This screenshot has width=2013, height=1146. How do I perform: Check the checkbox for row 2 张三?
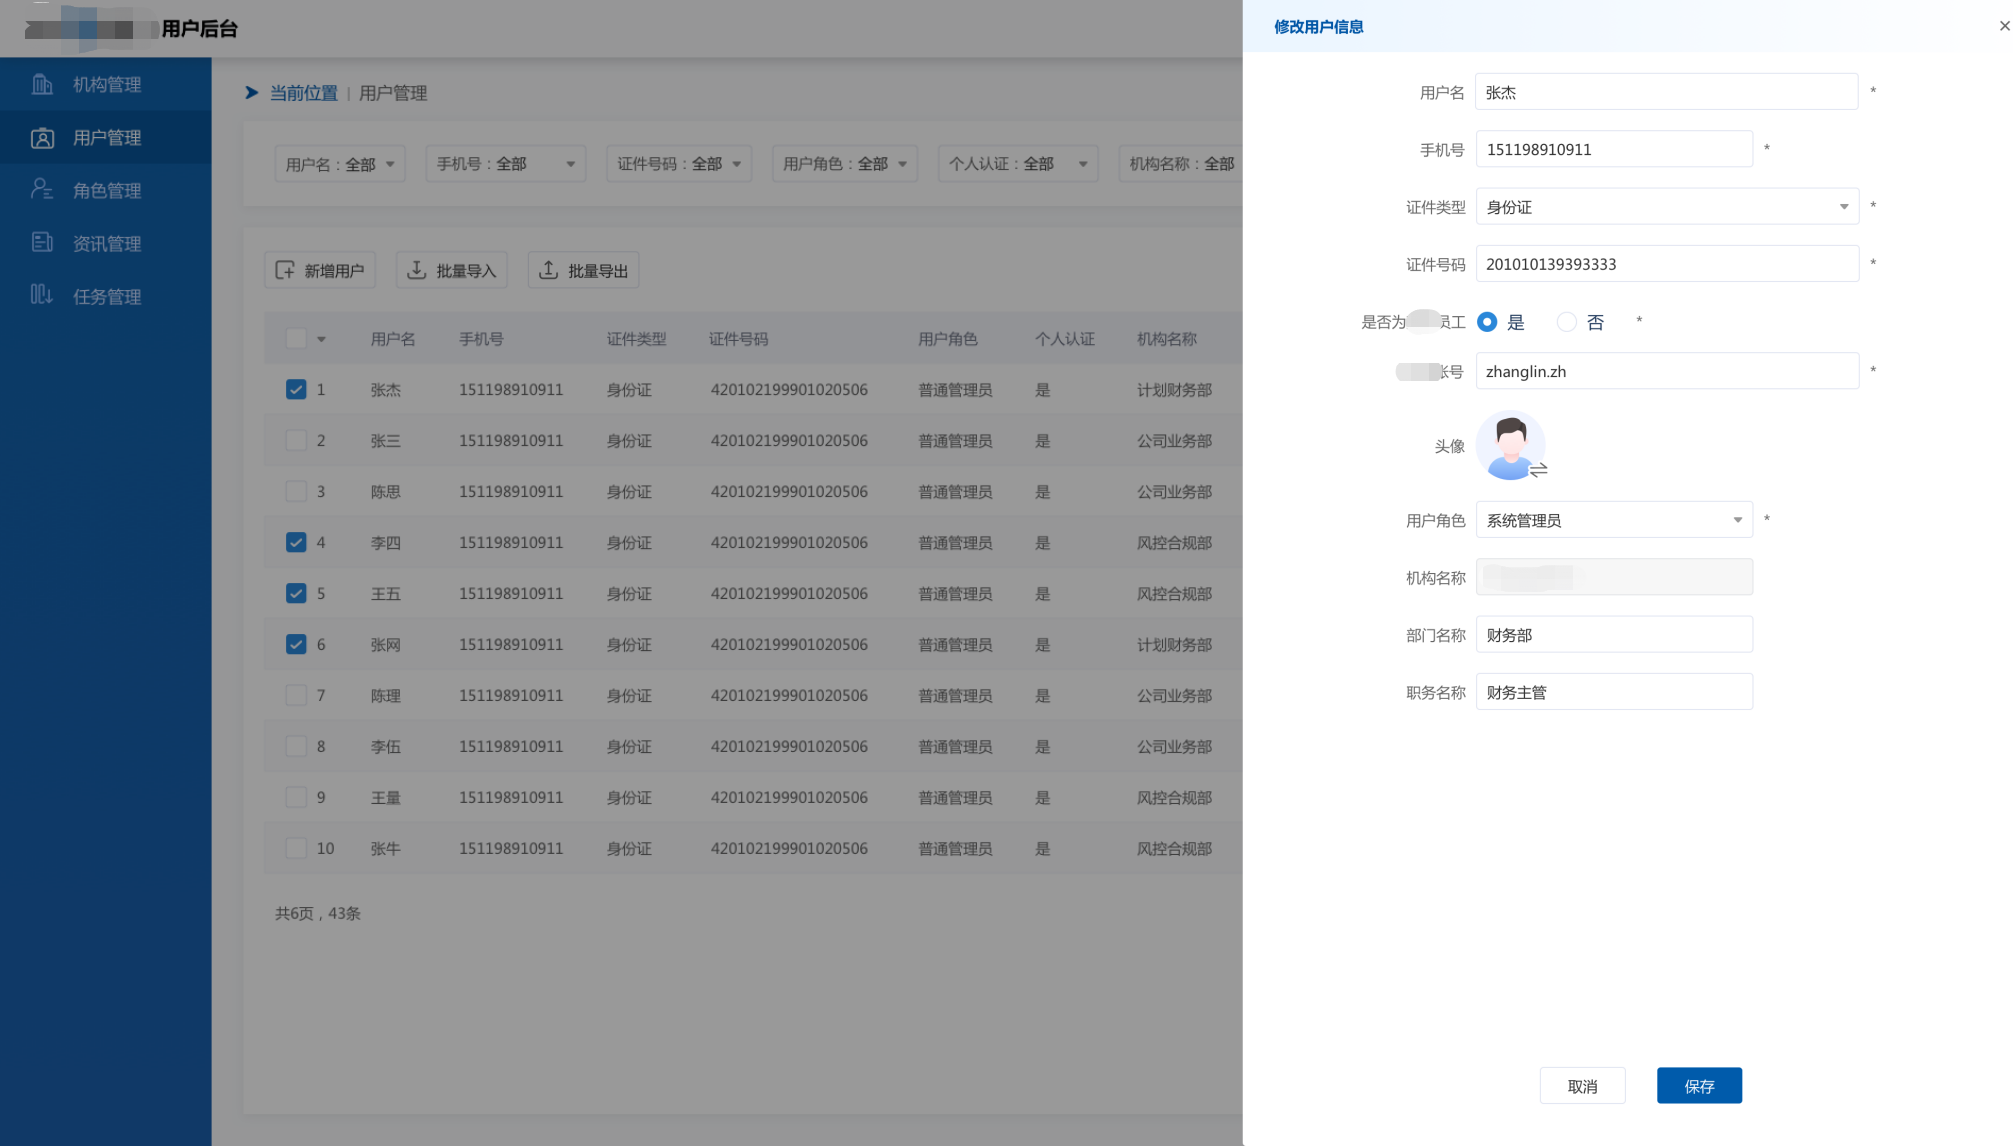point(296,440)
